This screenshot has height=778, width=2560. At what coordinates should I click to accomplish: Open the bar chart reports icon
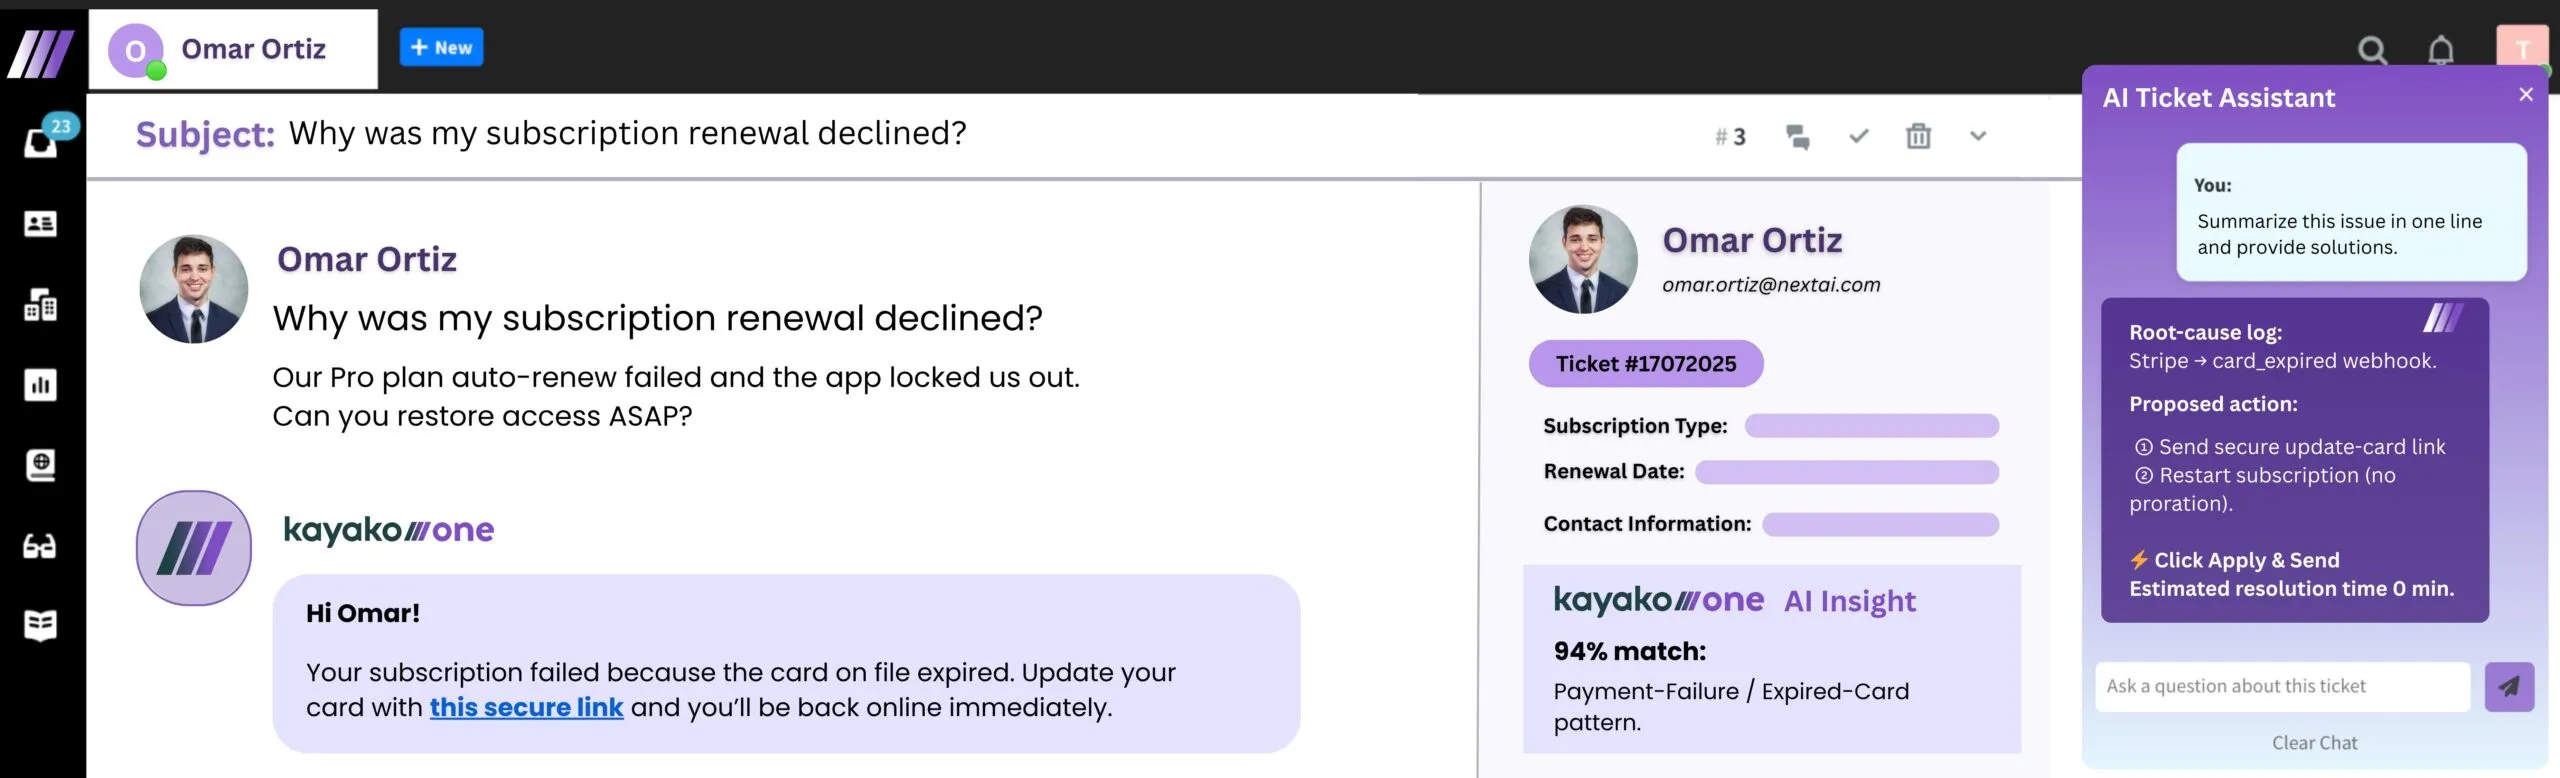(x=40, y=385)
